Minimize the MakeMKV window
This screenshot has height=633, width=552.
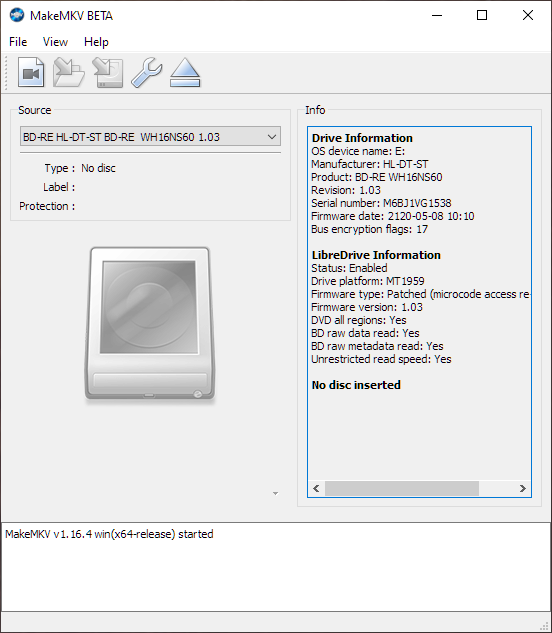point(437,15)
